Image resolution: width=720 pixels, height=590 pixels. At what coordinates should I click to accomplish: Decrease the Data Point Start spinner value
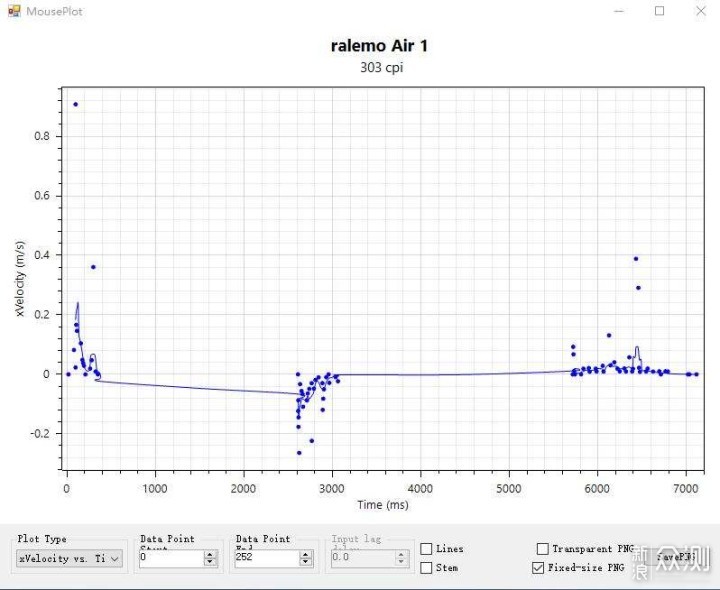pyautogui.click(x=210, y=562)
